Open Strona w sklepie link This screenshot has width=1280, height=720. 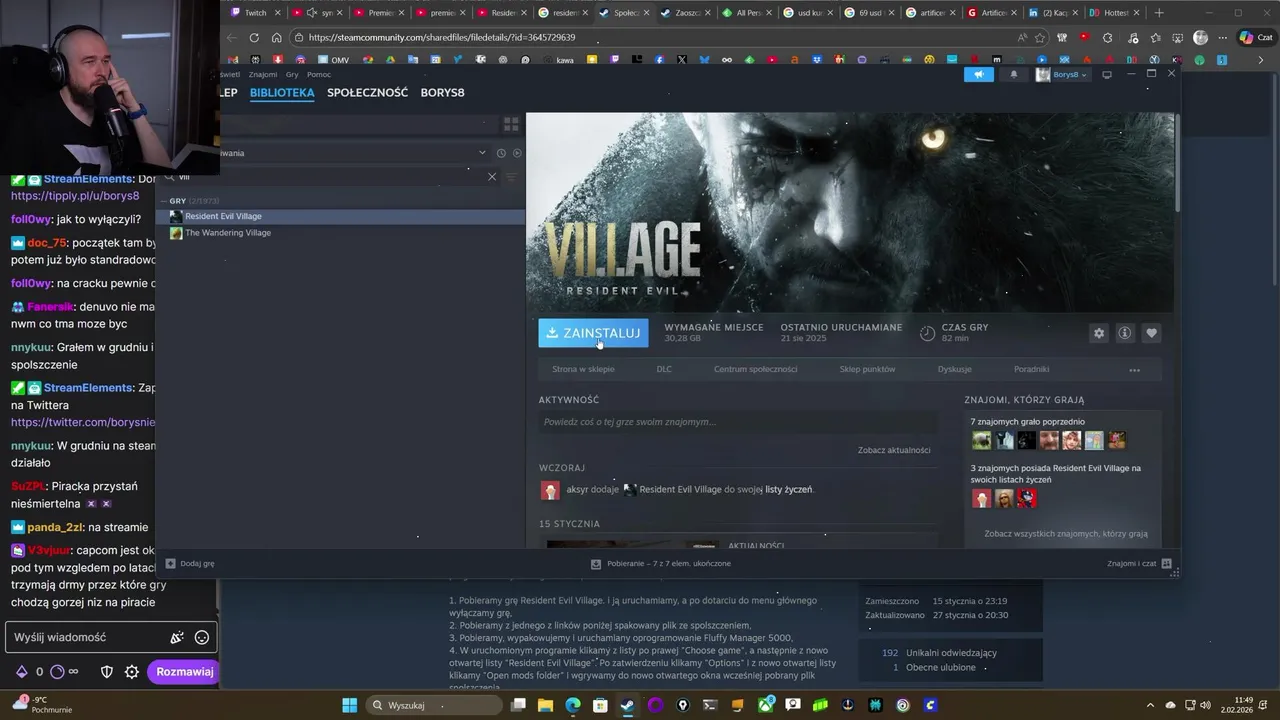pyautogui.click(x=583, y=369)
